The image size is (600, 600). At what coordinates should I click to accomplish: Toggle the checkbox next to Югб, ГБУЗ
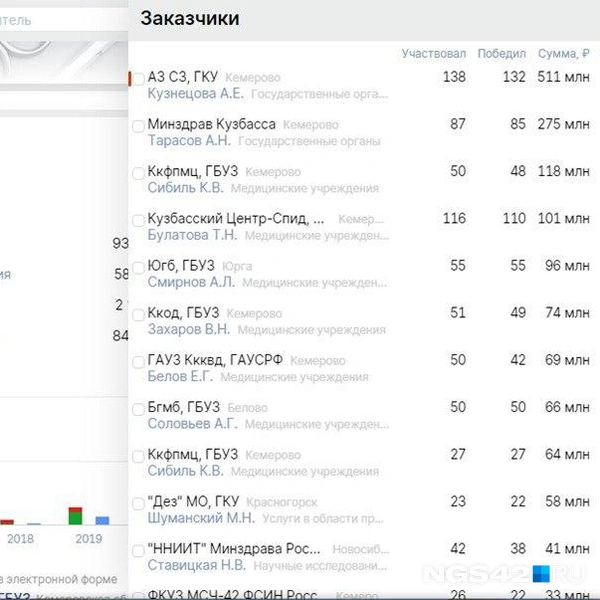[138, 268]
